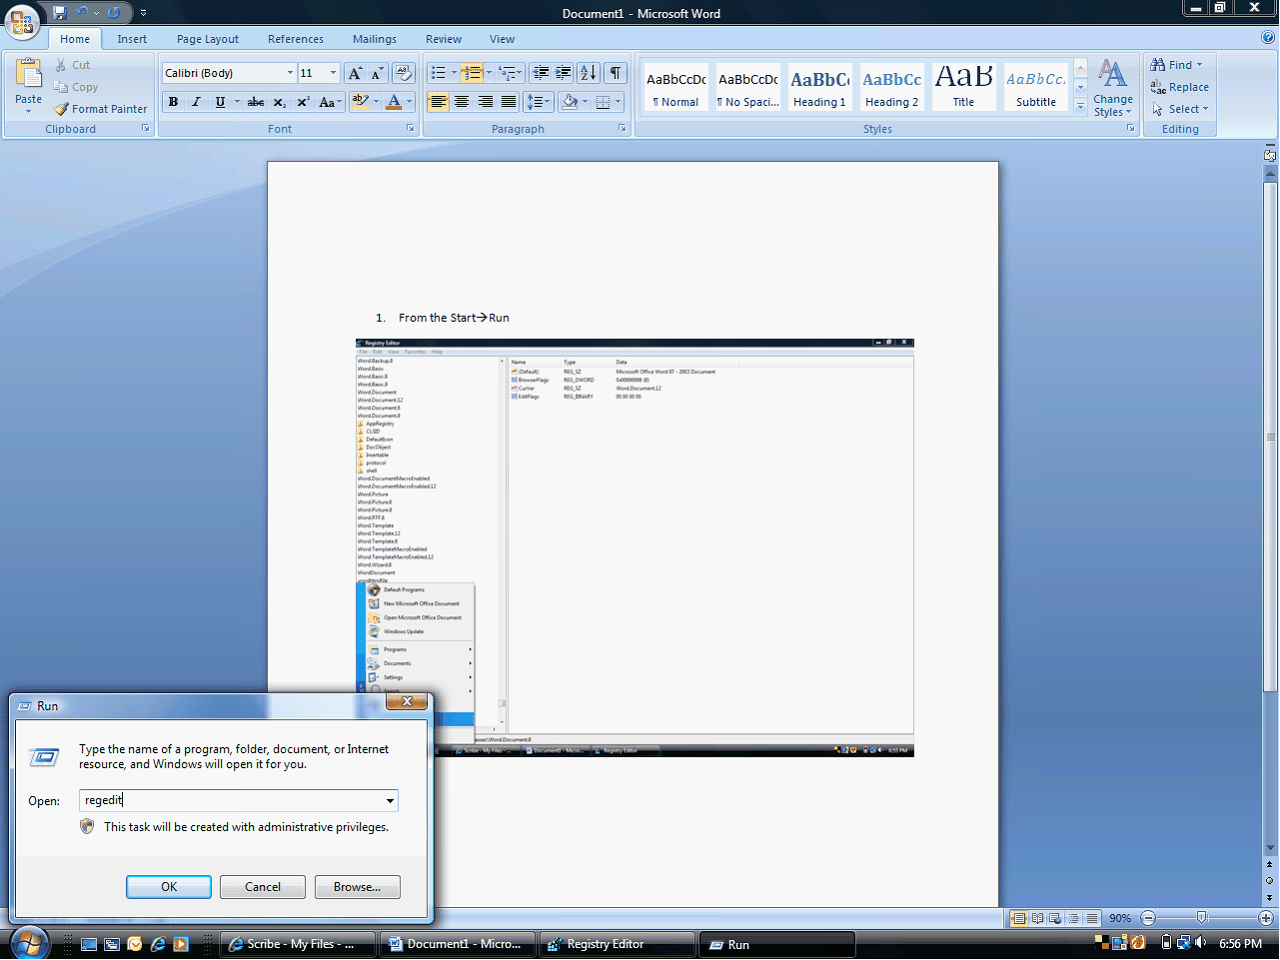Apply Heading 1 style
1280x960 pixels.
pyautogui.click(x=819, y=87)
